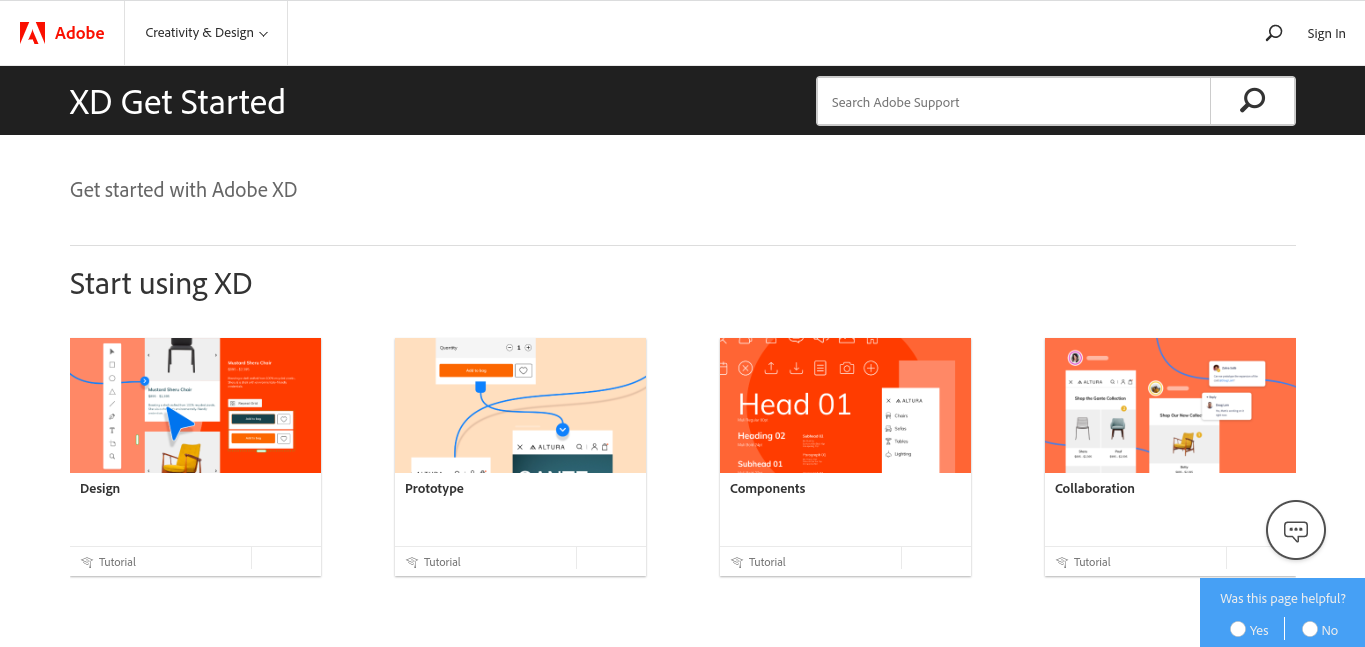
Task: Click the Sign In link
Action: 1326,33
